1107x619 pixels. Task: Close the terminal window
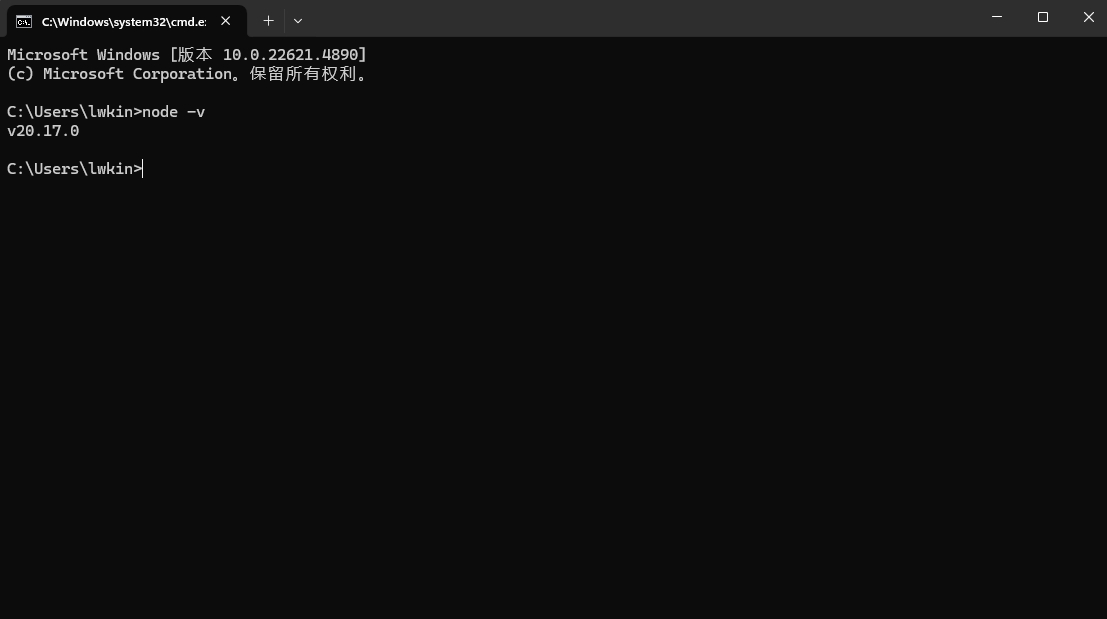(x=1089, y=17)
